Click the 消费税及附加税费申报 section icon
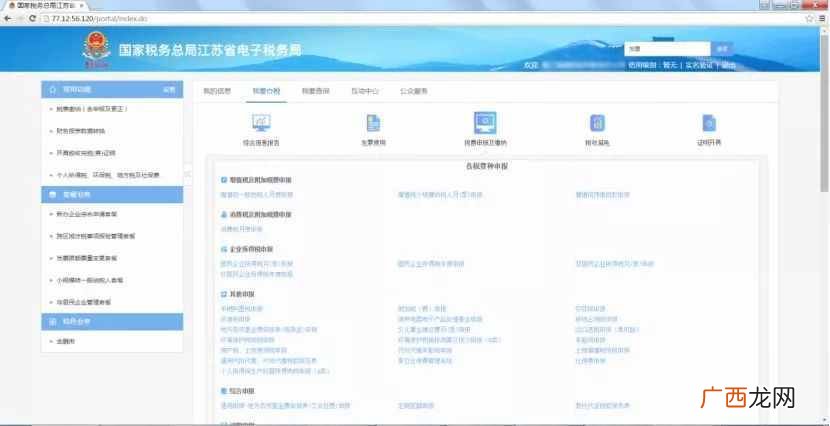This screenshot has height=426, width=830. coord(224,215)
